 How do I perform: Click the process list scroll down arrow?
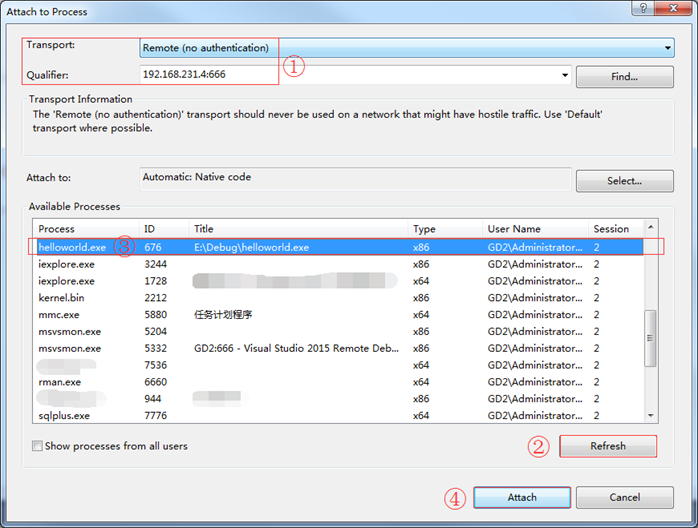tap(651, 415)
